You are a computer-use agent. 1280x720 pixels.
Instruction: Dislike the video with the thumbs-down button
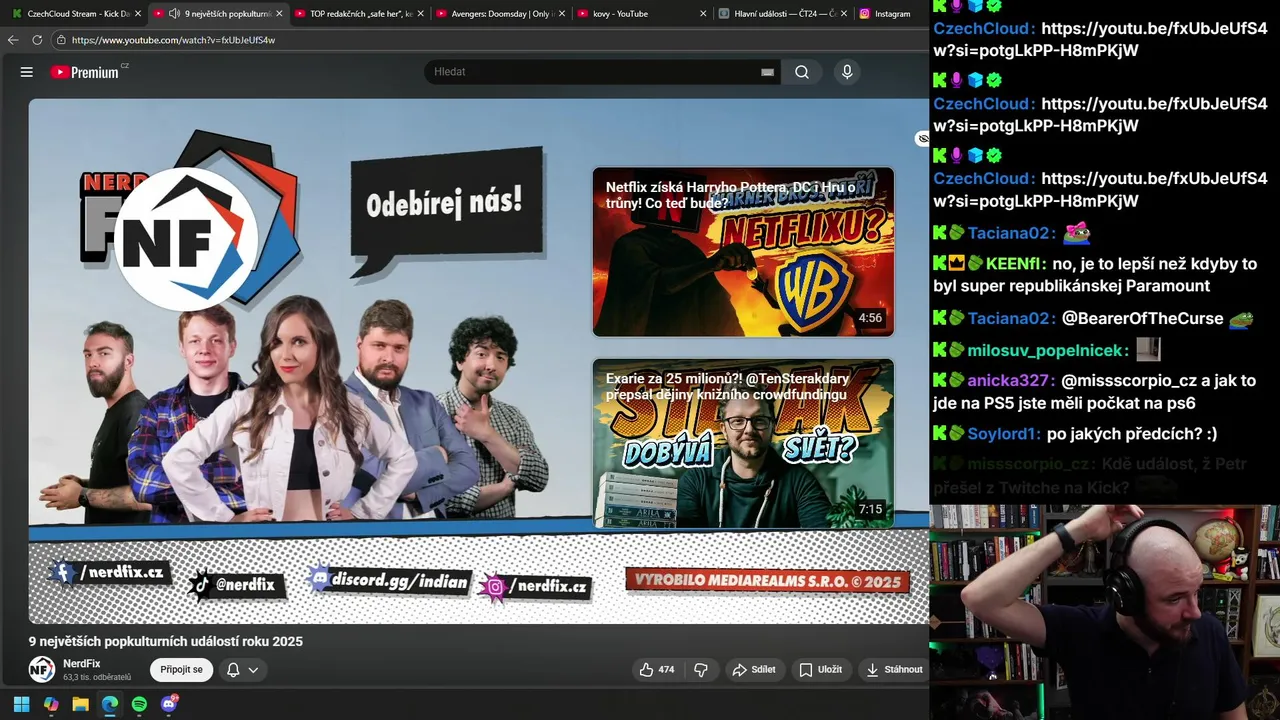[701, 669]
